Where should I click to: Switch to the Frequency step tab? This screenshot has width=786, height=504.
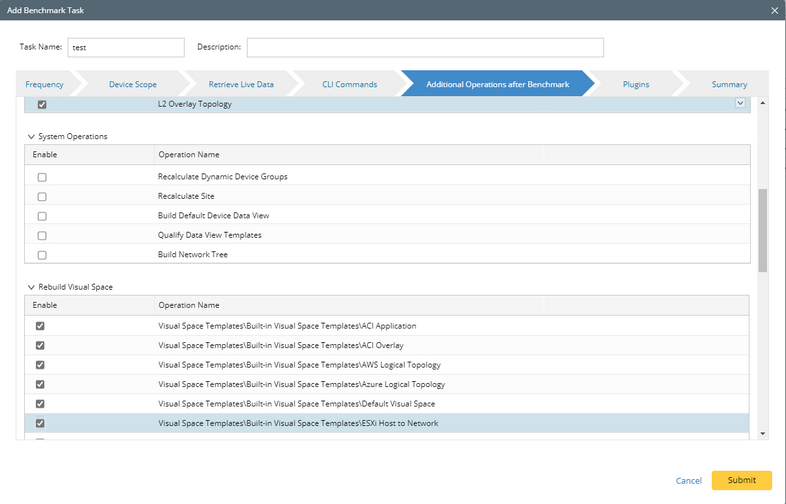pyautogui.click(x=45, y=84)
